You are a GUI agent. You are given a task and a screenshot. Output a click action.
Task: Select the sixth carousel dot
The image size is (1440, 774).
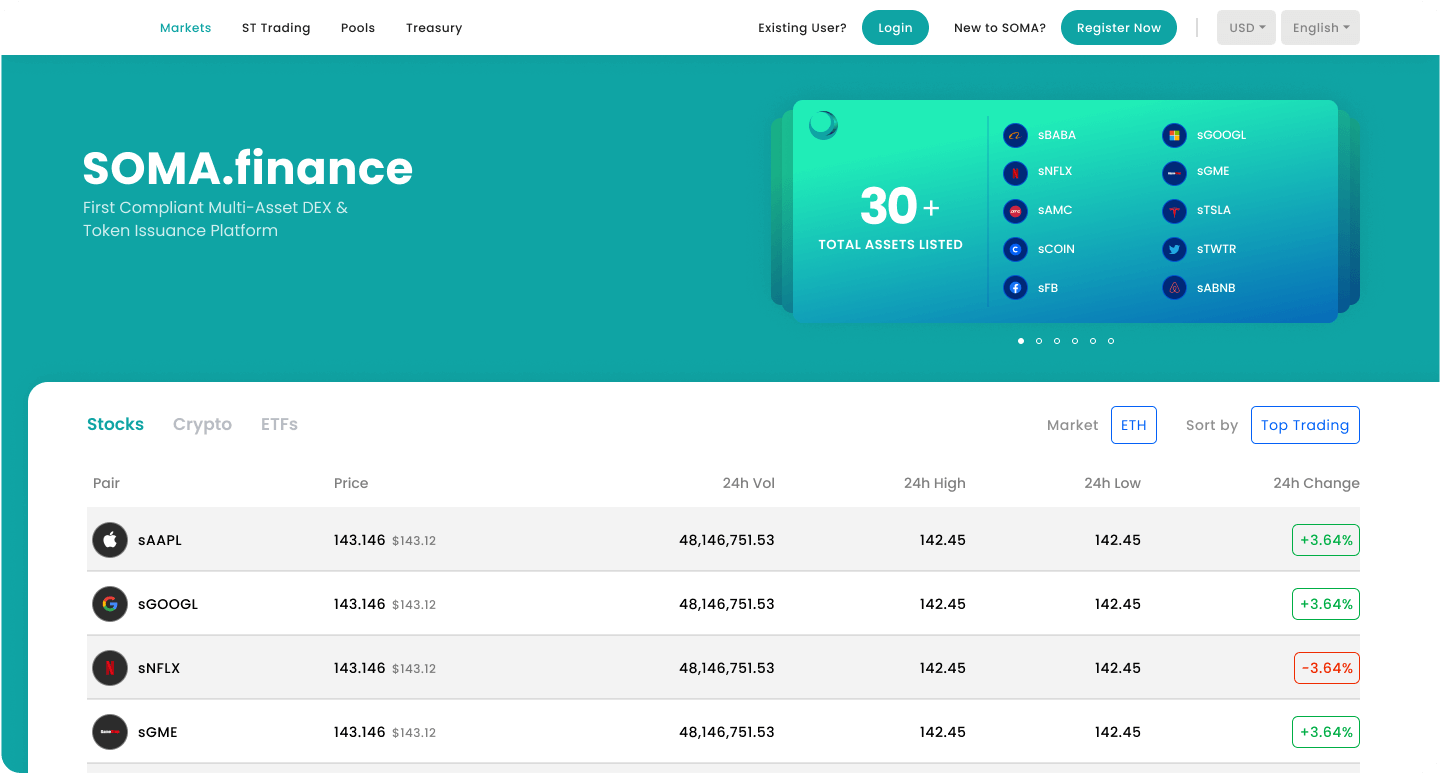(x=1111, y=341)
